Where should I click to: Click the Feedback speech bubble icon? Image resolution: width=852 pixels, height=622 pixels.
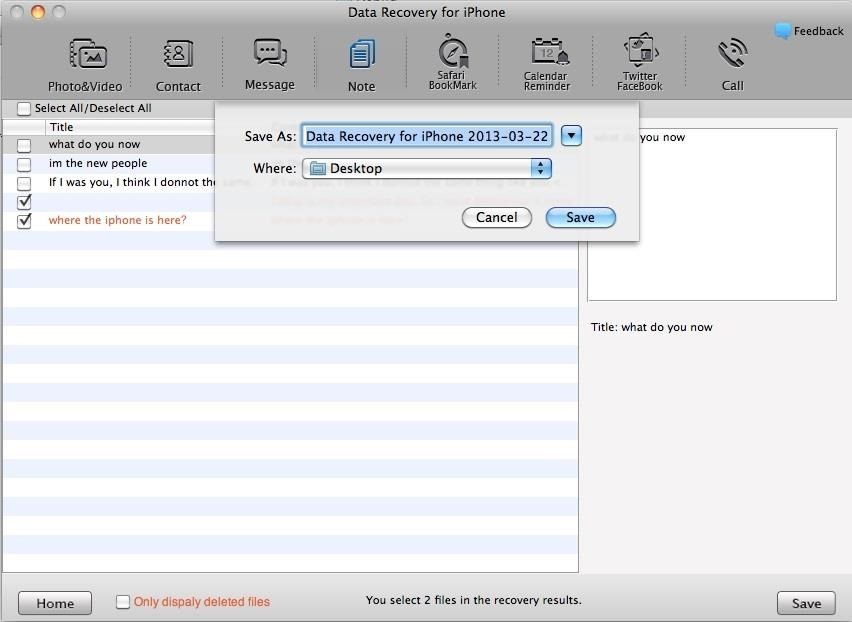tap(783, 31)
